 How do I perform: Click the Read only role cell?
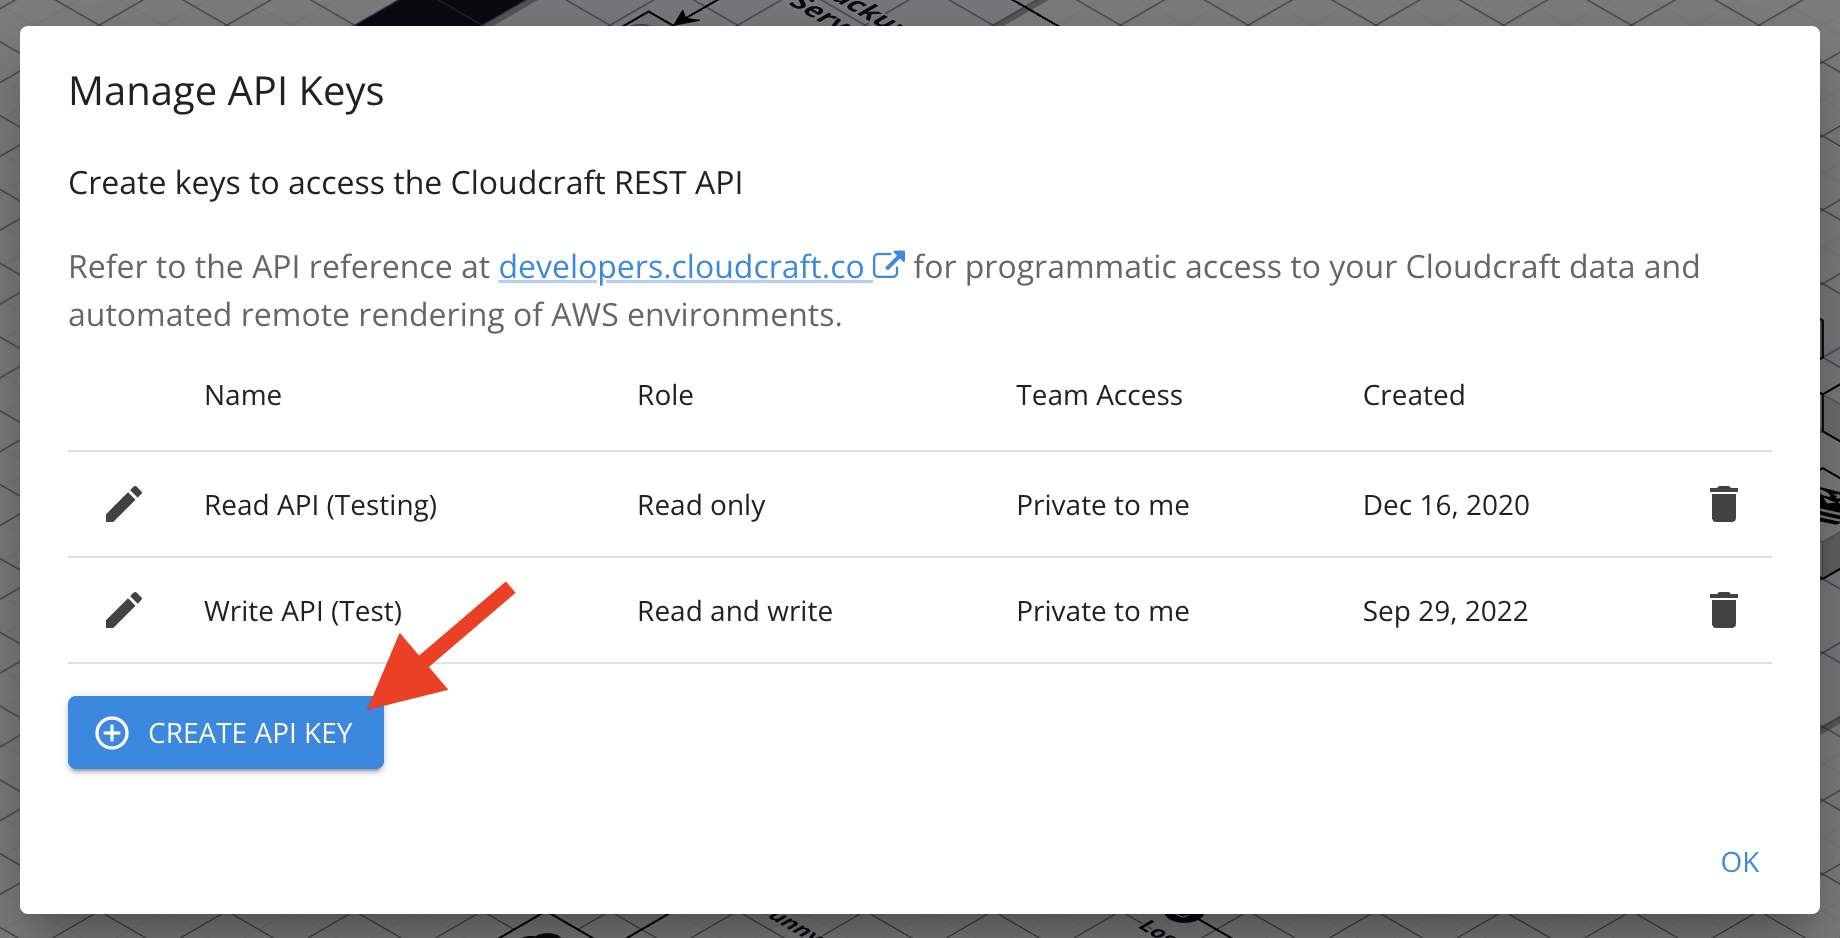pos(701,505)
